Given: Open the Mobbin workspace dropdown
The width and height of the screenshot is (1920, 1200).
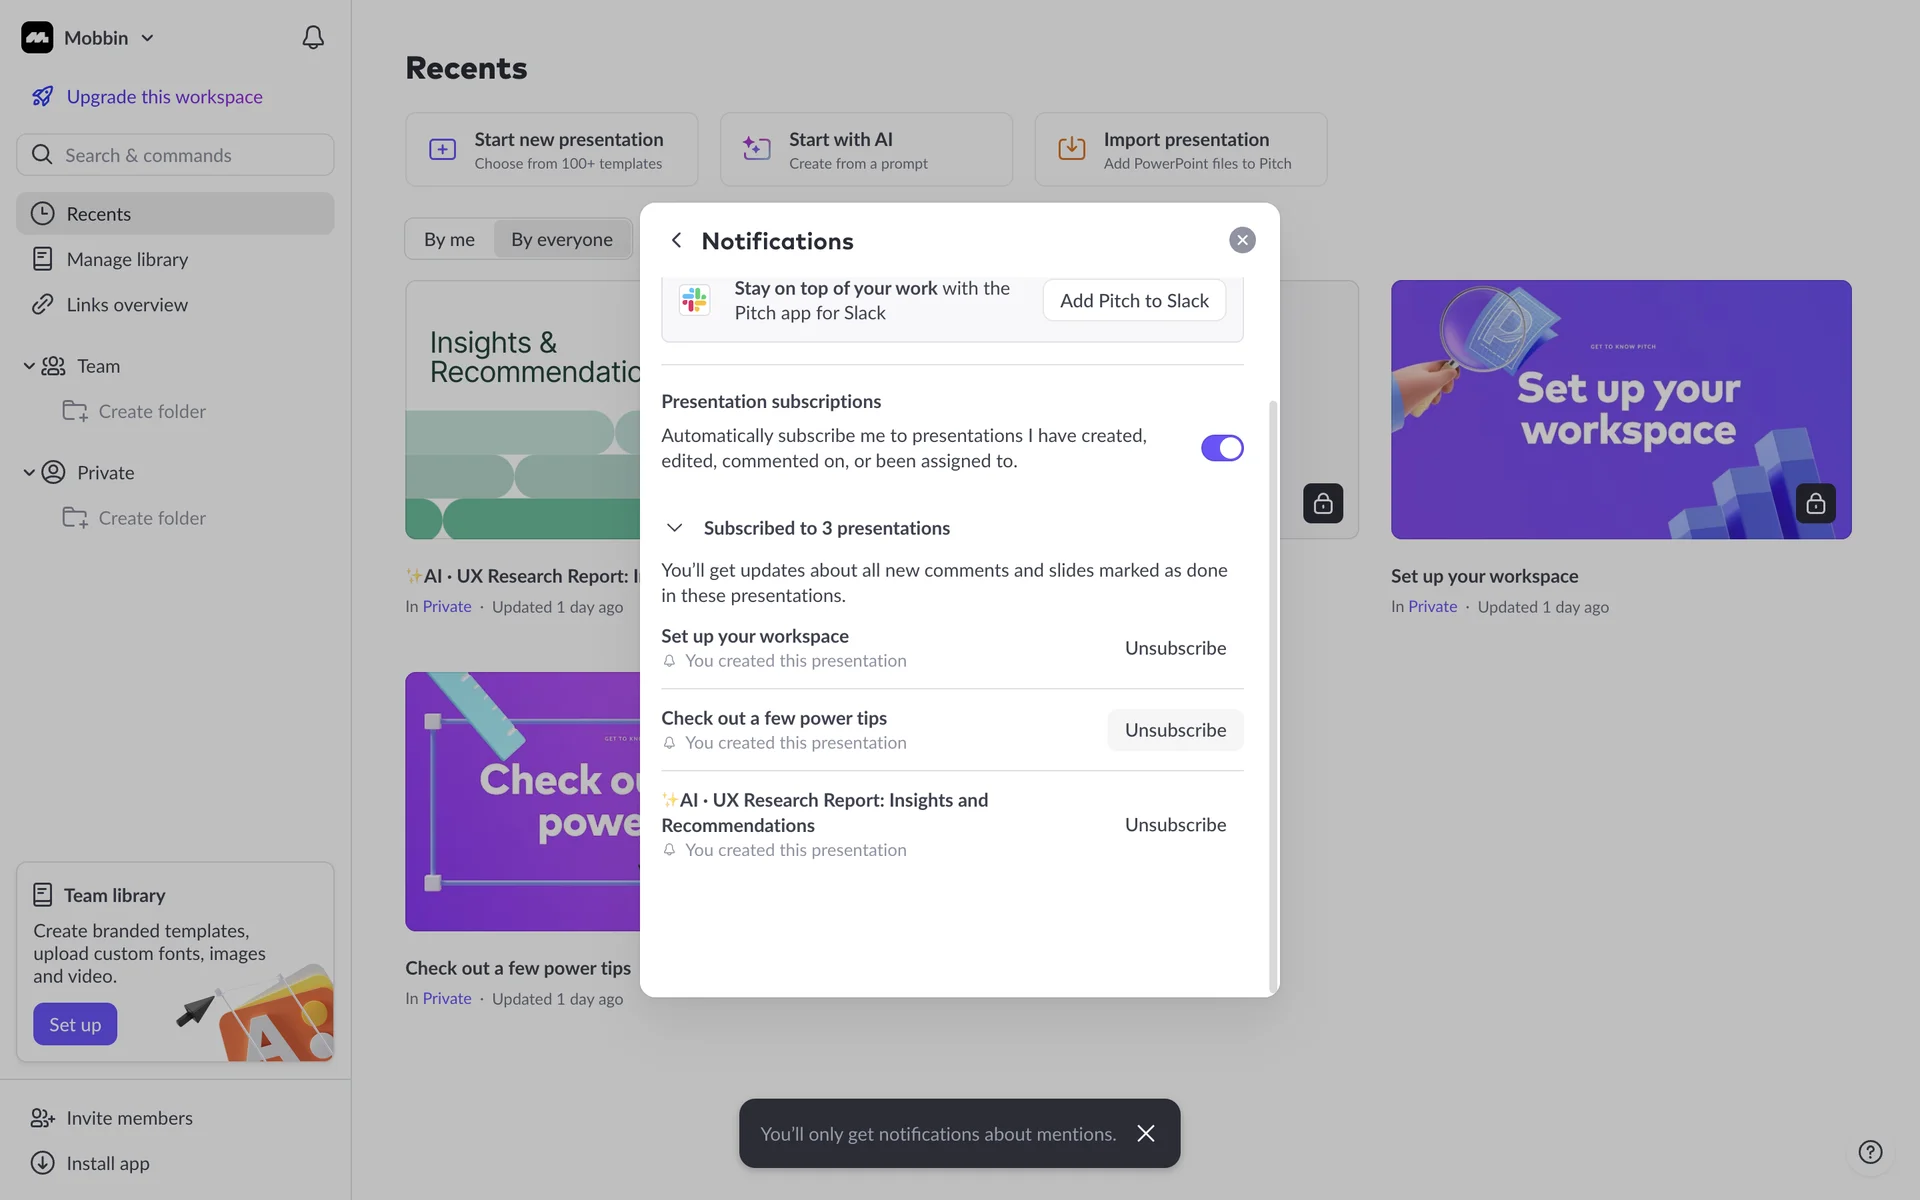Looking at the screenshot, I should click(147, 38).
